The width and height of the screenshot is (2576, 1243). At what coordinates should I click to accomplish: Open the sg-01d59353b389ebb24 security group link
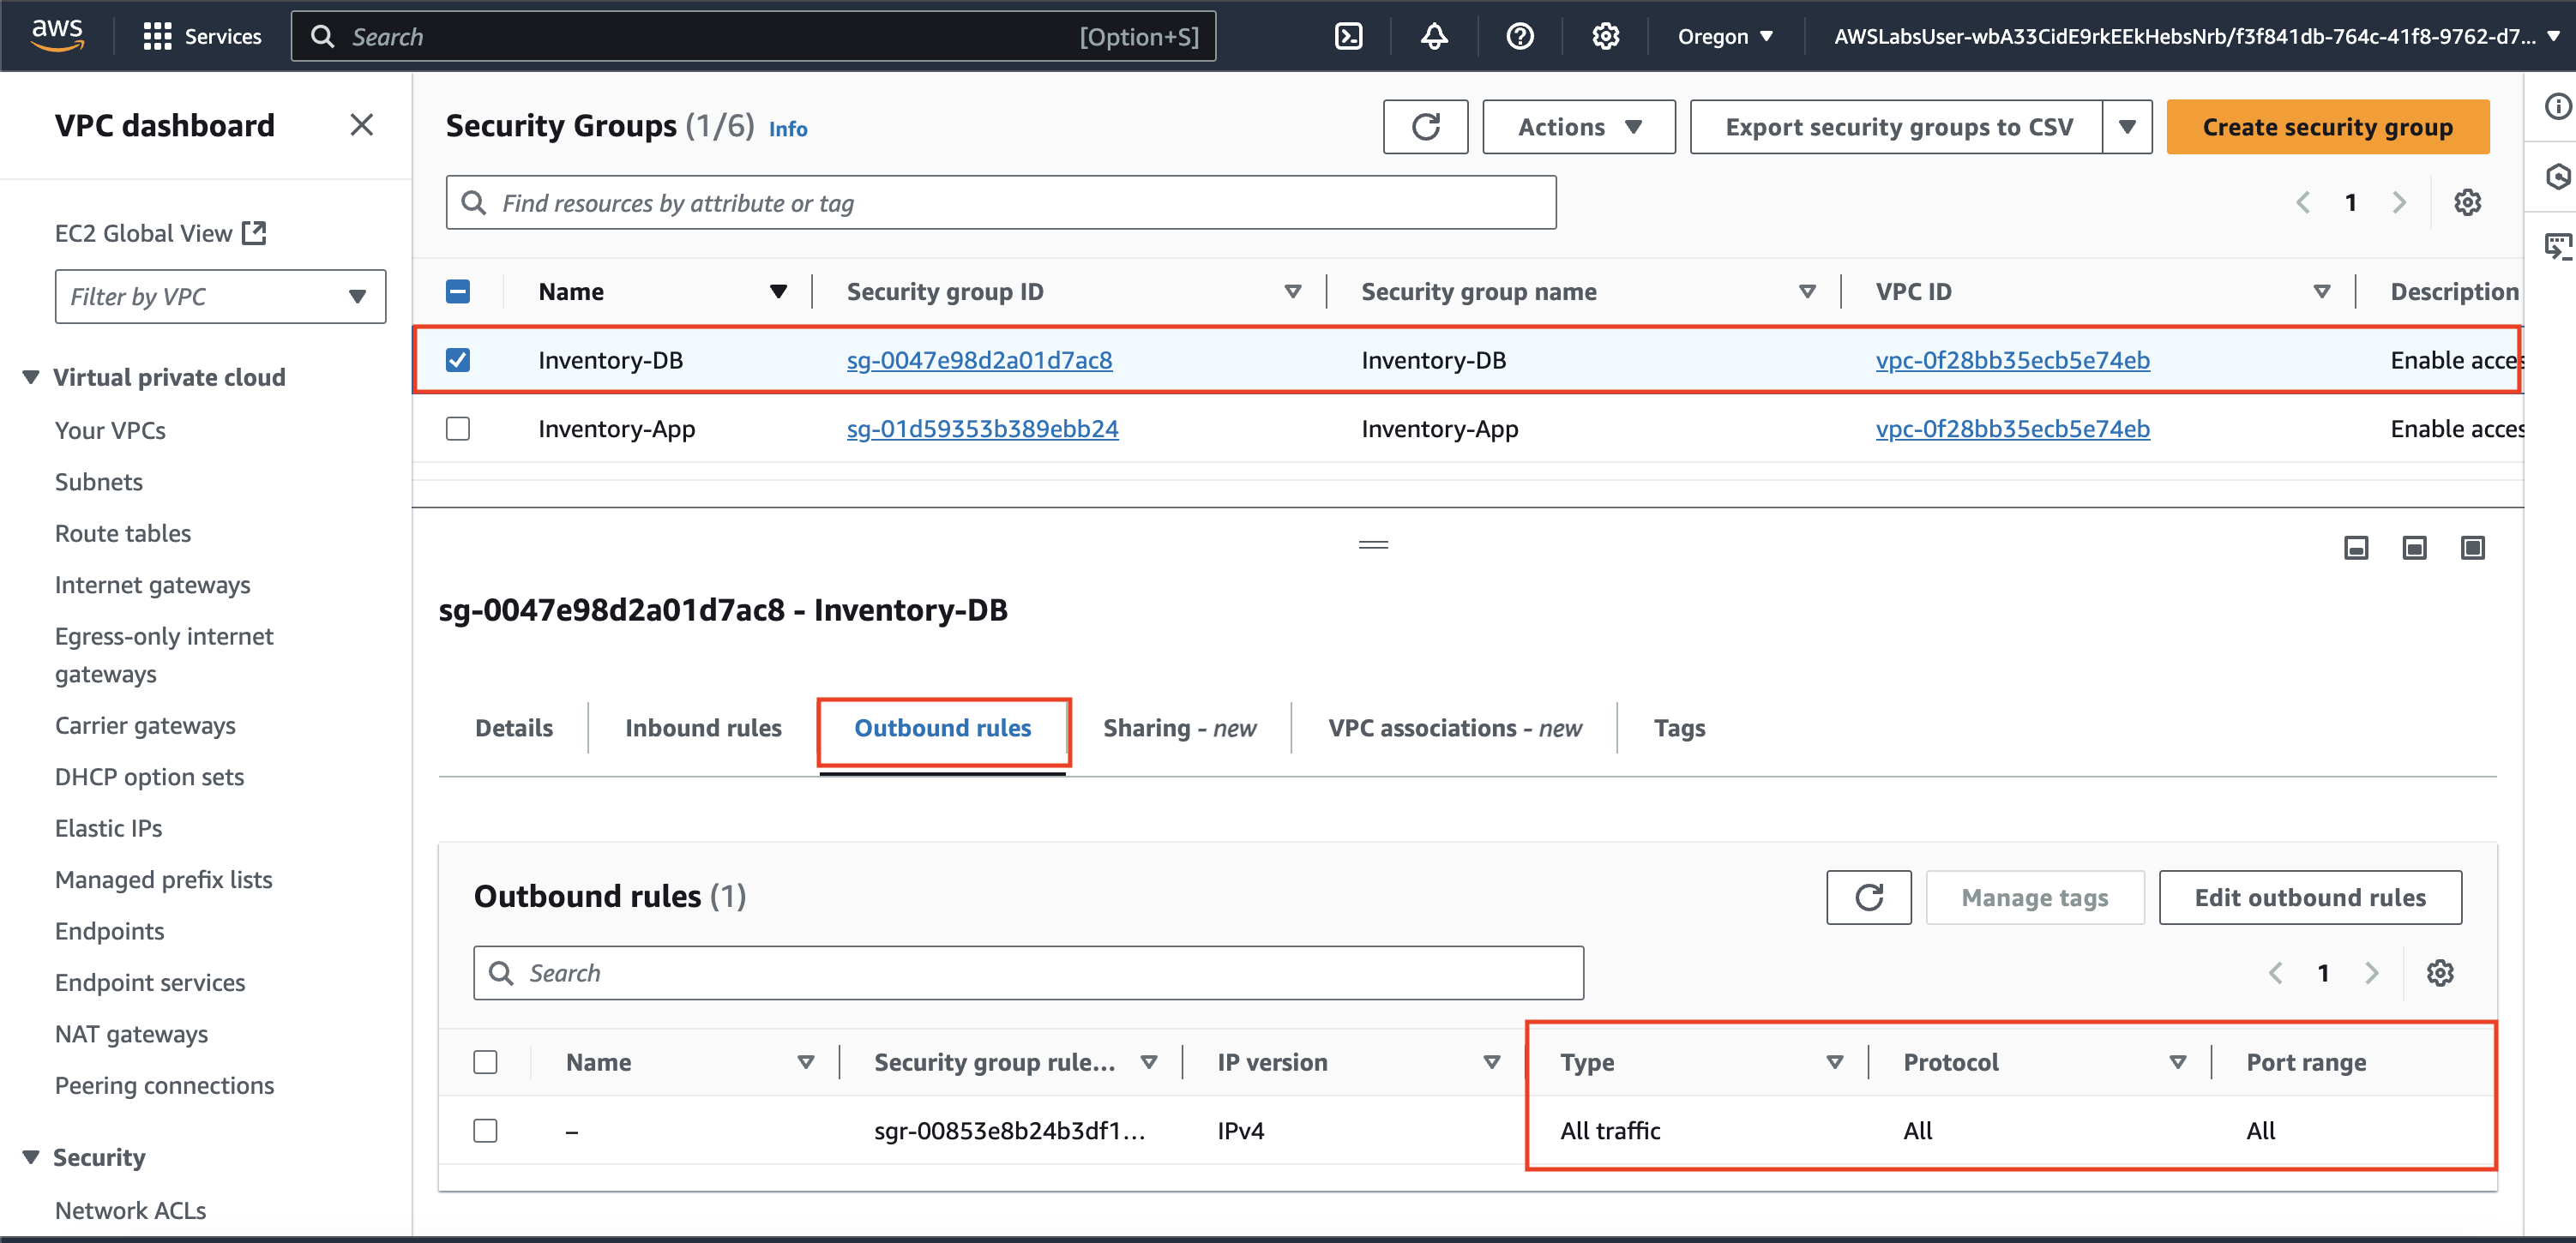(982, 429)
